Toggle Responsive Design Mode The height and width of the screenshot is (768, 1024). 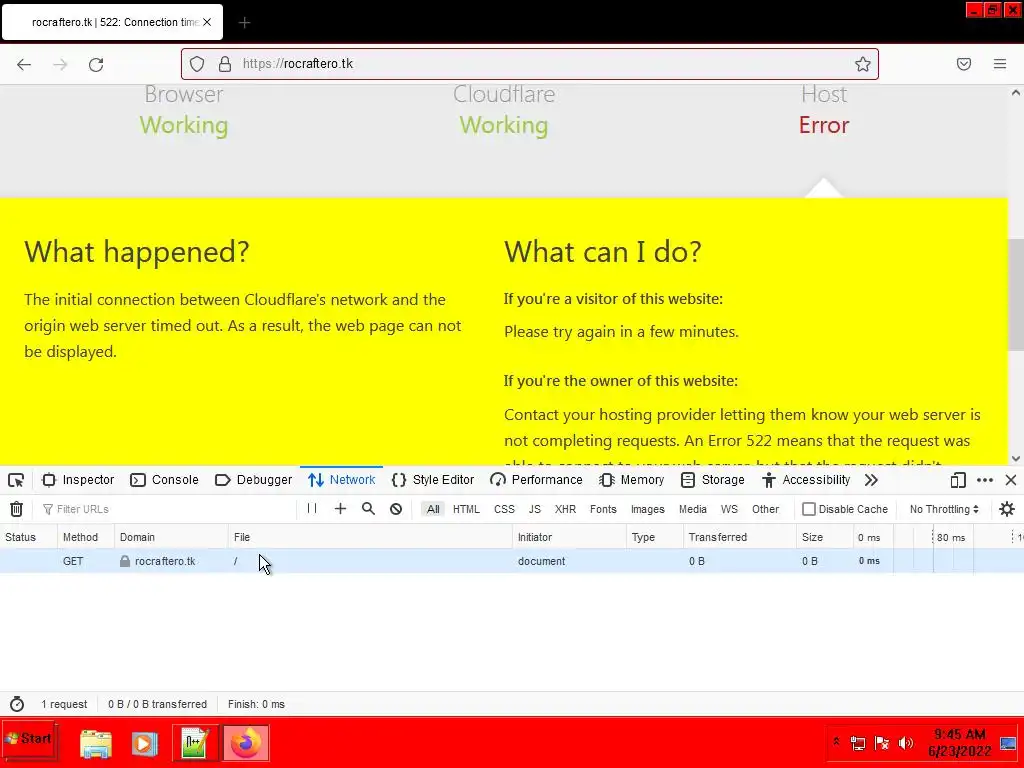pos(958,480)
